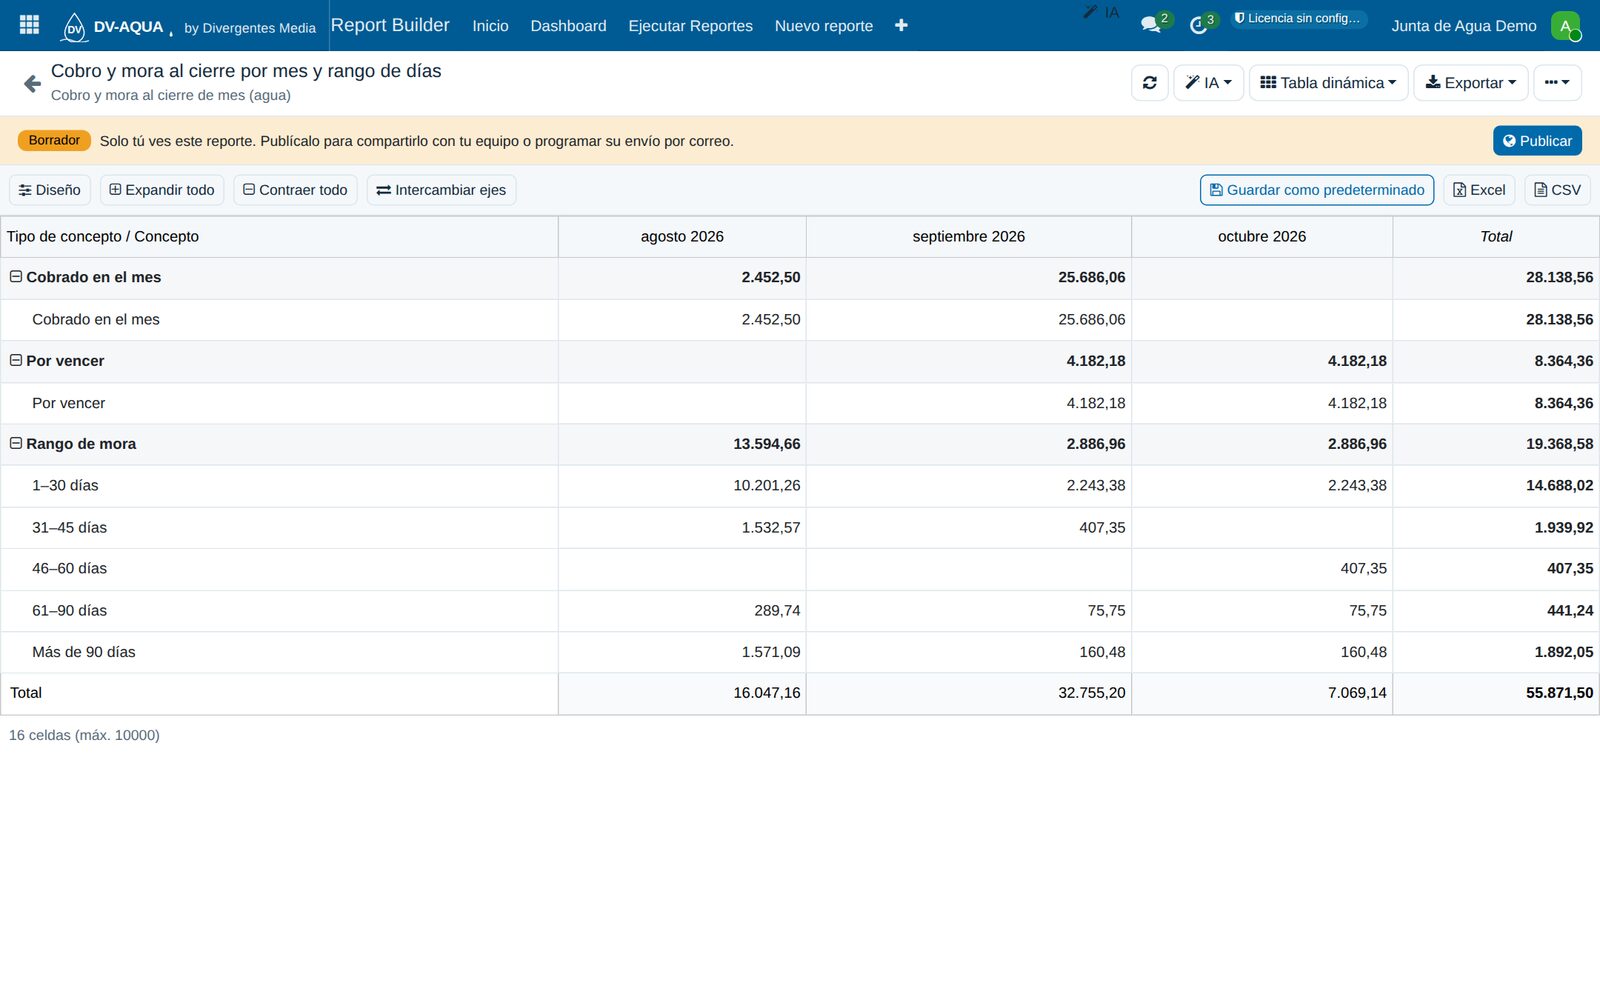Refresh the report with reload icon

(1150, 83)
